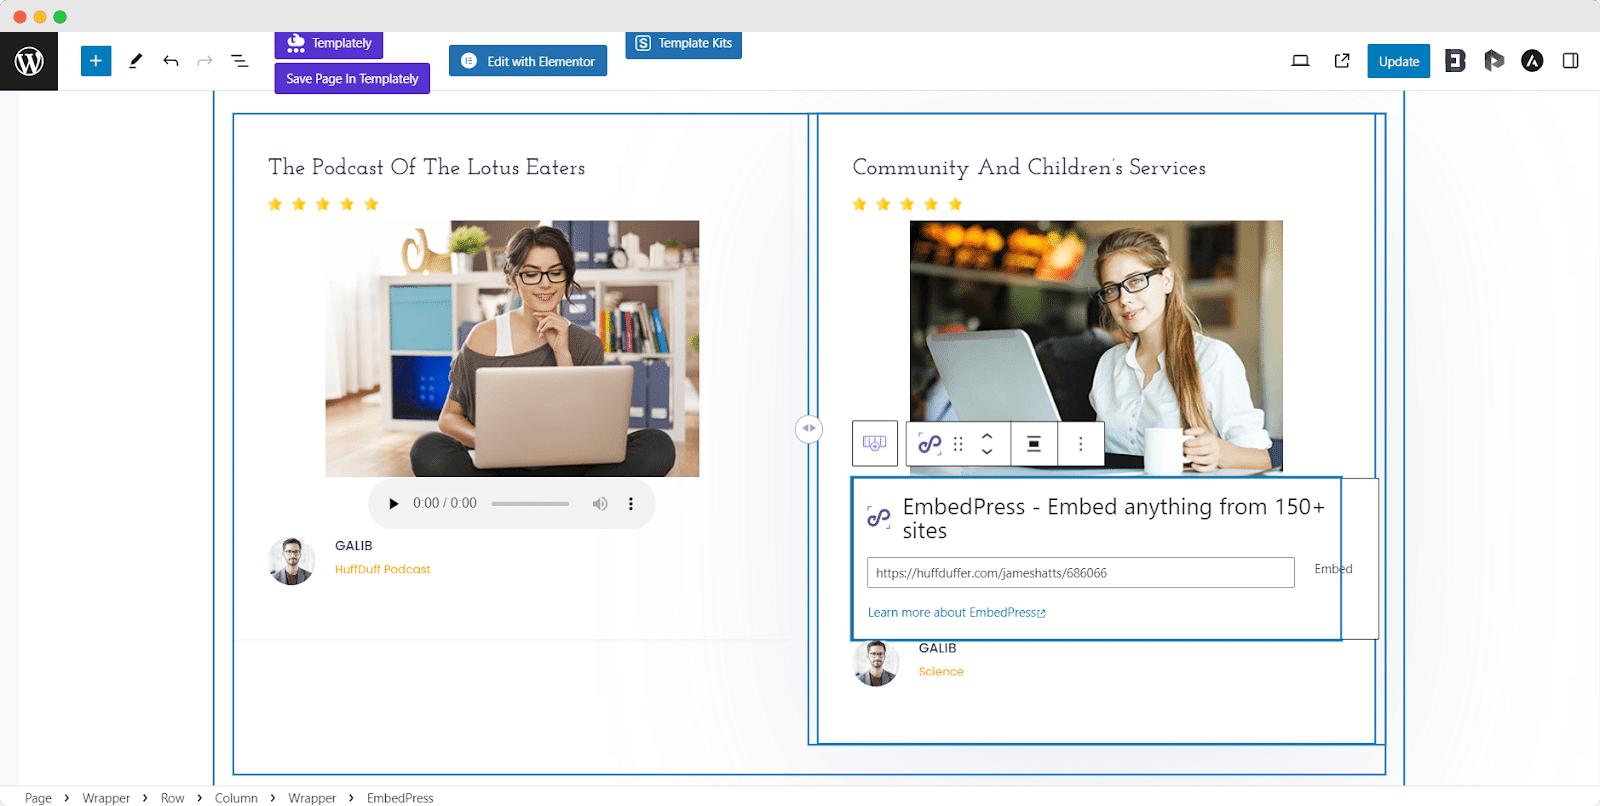Click the audio progress slider
1600x806 pixels.
530,504
